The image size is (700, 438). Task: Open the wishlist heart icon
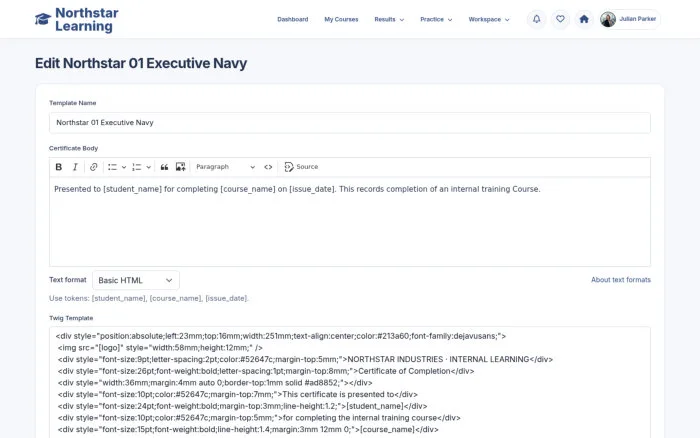click(x=560, y=19)
